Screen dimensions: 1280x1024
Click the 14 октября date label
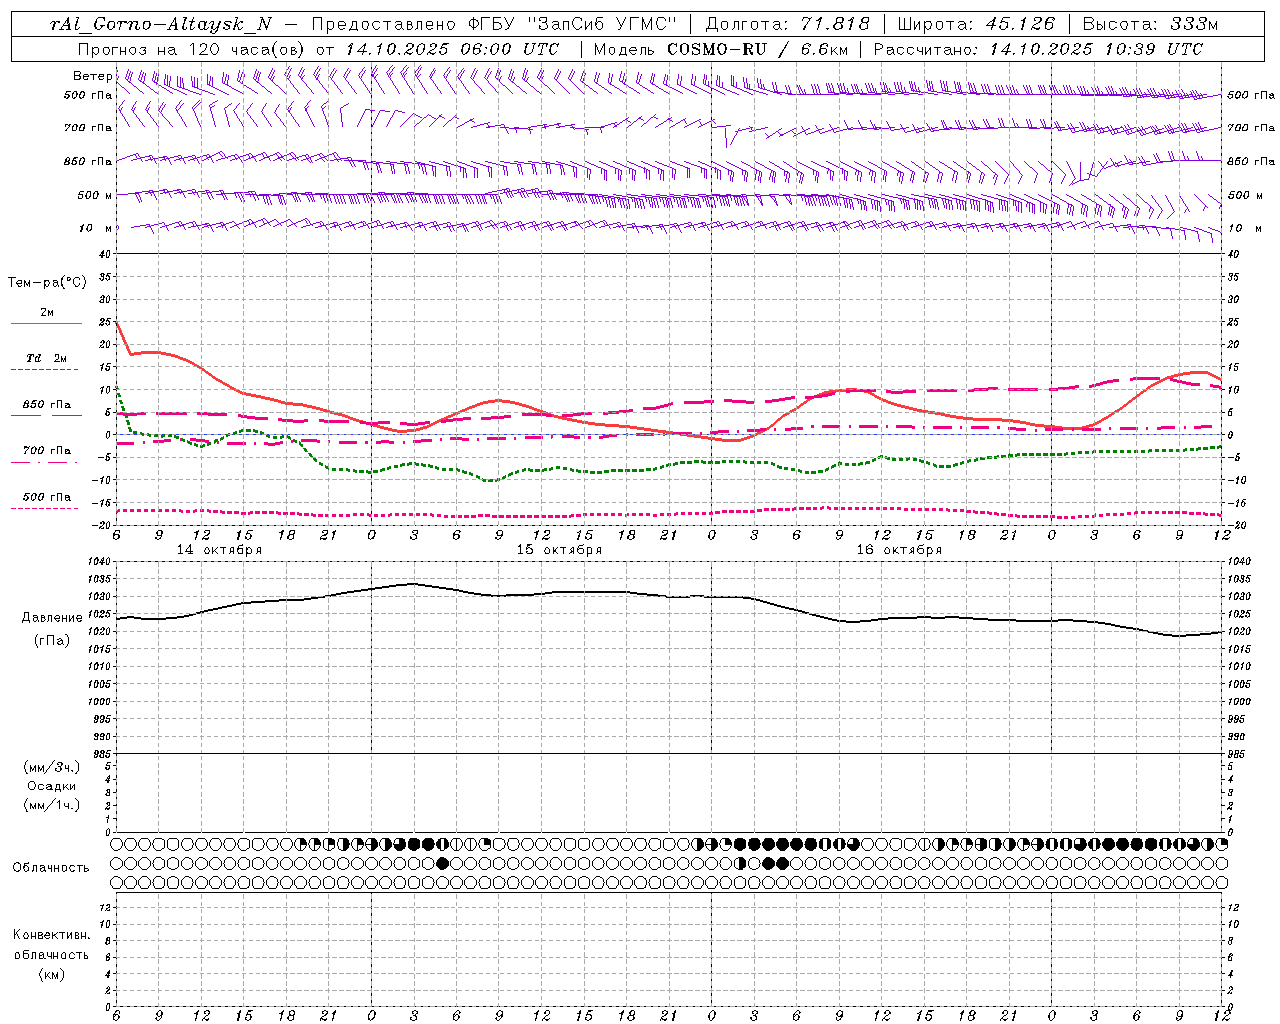tap(219, 550)
